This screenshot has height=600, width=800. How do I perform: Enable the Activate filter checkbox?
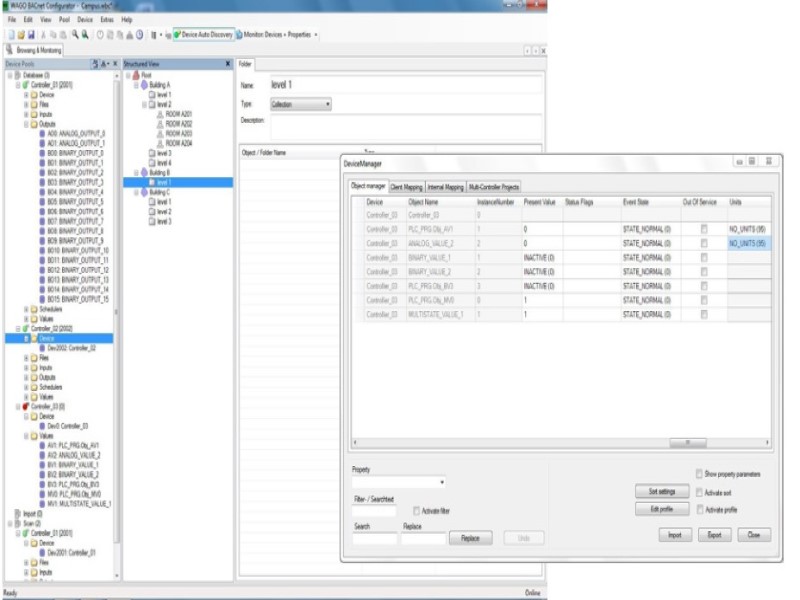click(416, 511)
